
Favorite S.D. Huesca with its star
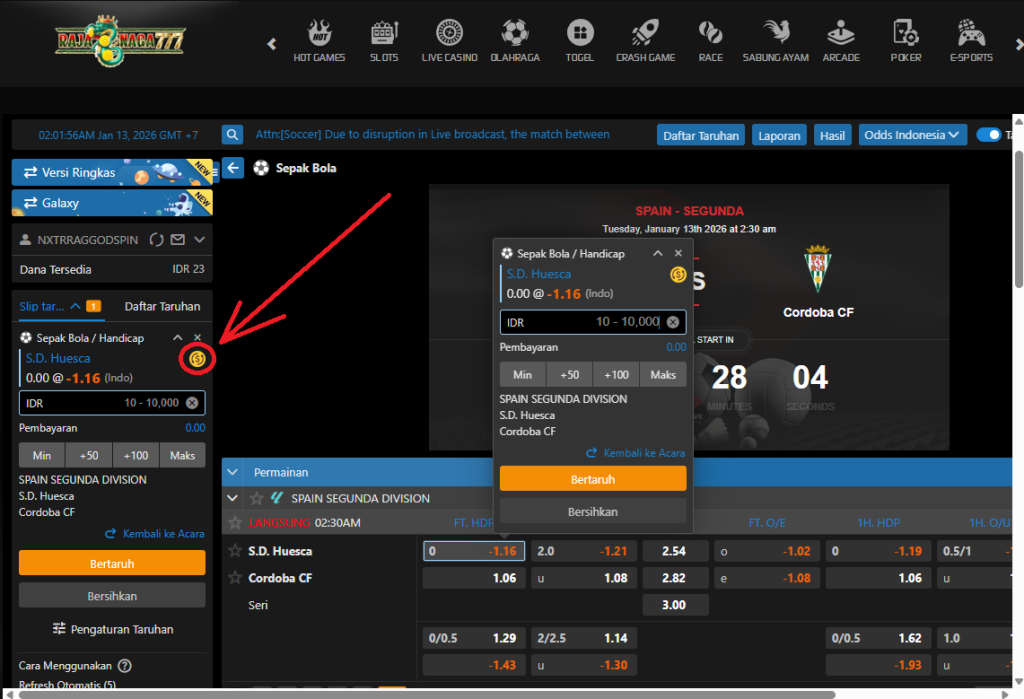pos(235,551)
